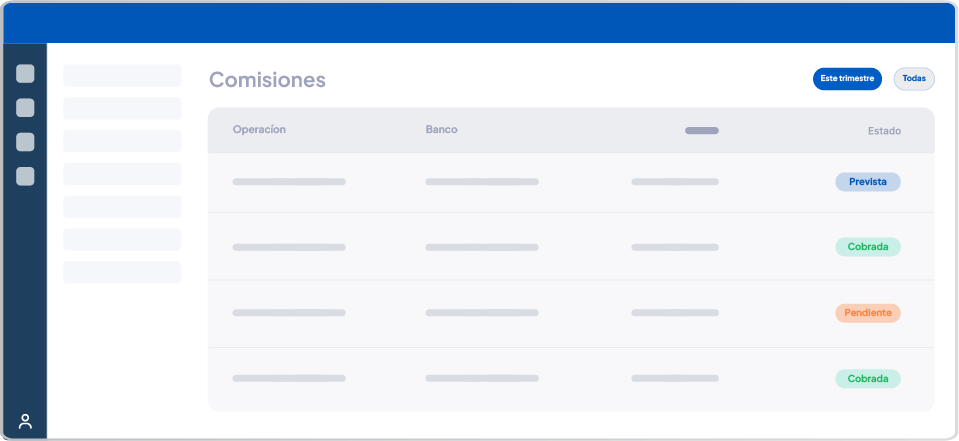Sort by the Operacion column header
Screen dimensions: 959x441
click(259, 130)
